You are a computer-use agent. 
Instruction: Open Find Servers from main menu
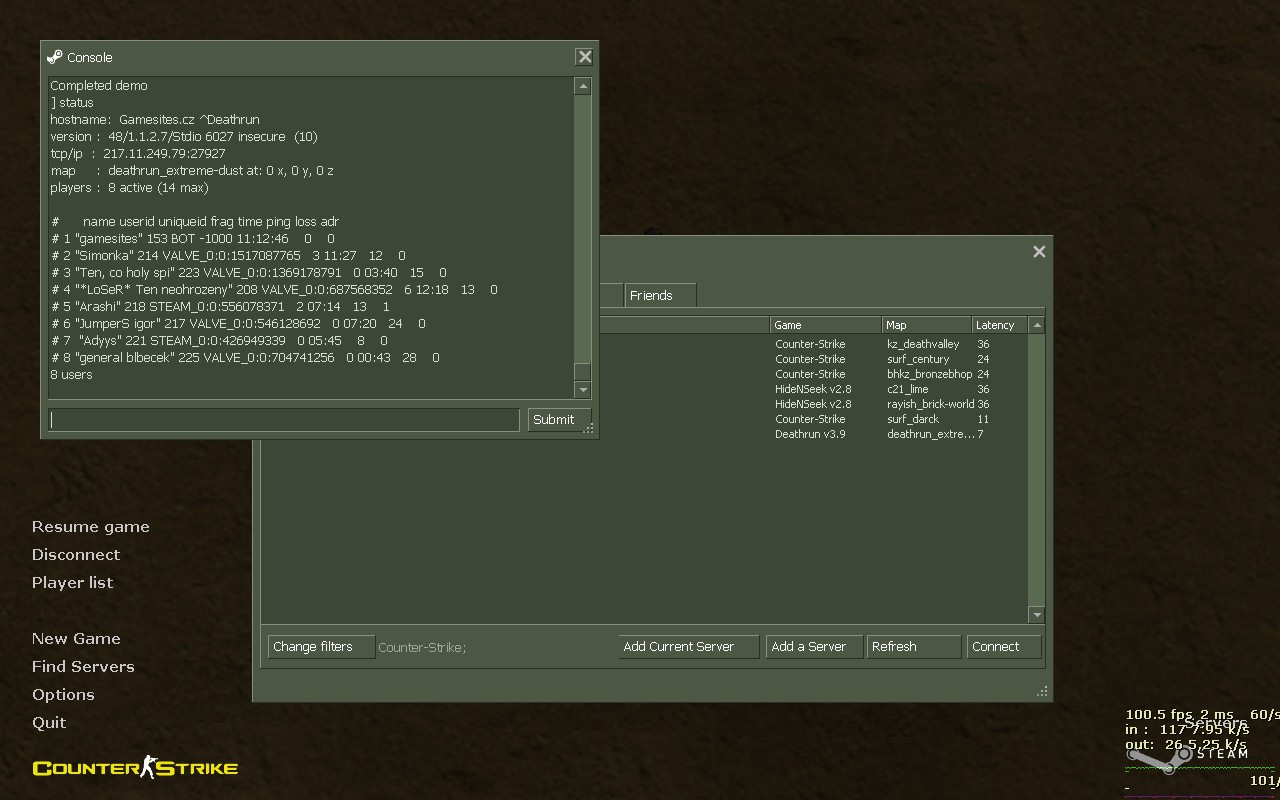click(83, 667)
